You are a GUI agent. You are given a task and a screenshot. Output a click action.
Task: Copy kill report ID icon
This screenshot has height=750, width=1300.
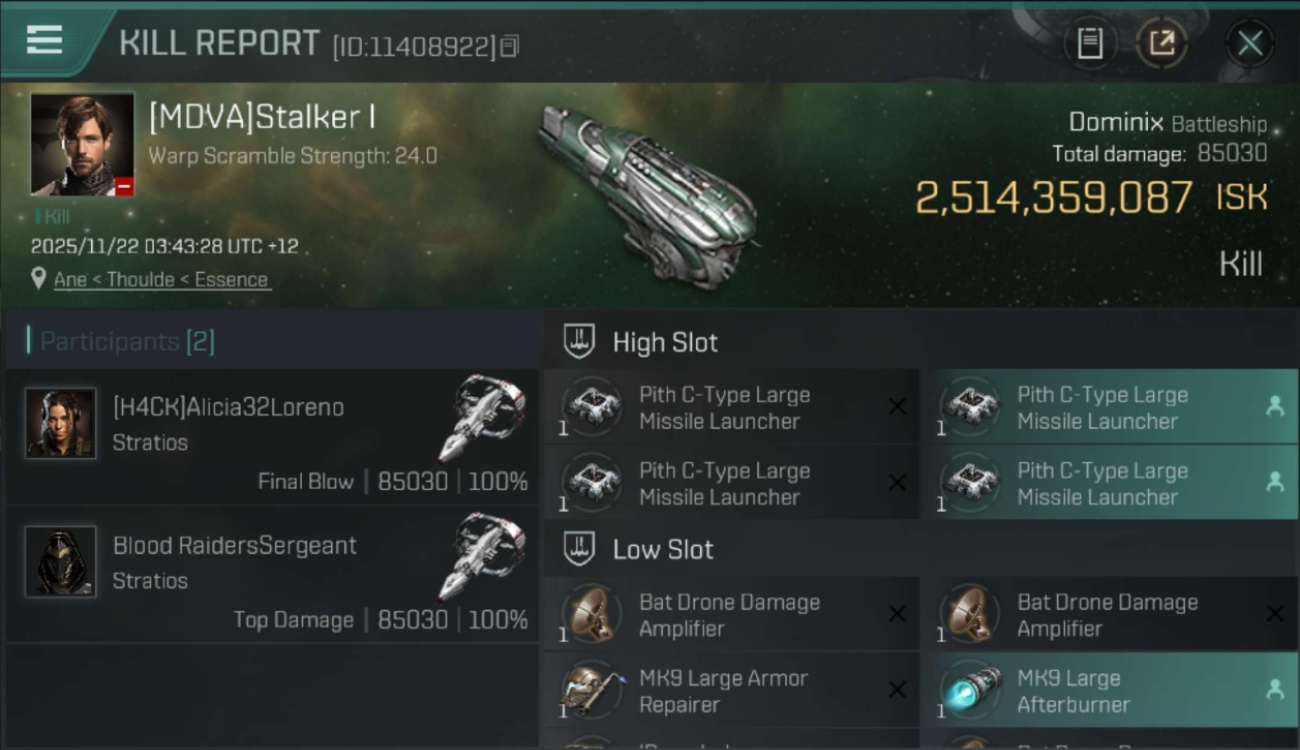[510, 46]
